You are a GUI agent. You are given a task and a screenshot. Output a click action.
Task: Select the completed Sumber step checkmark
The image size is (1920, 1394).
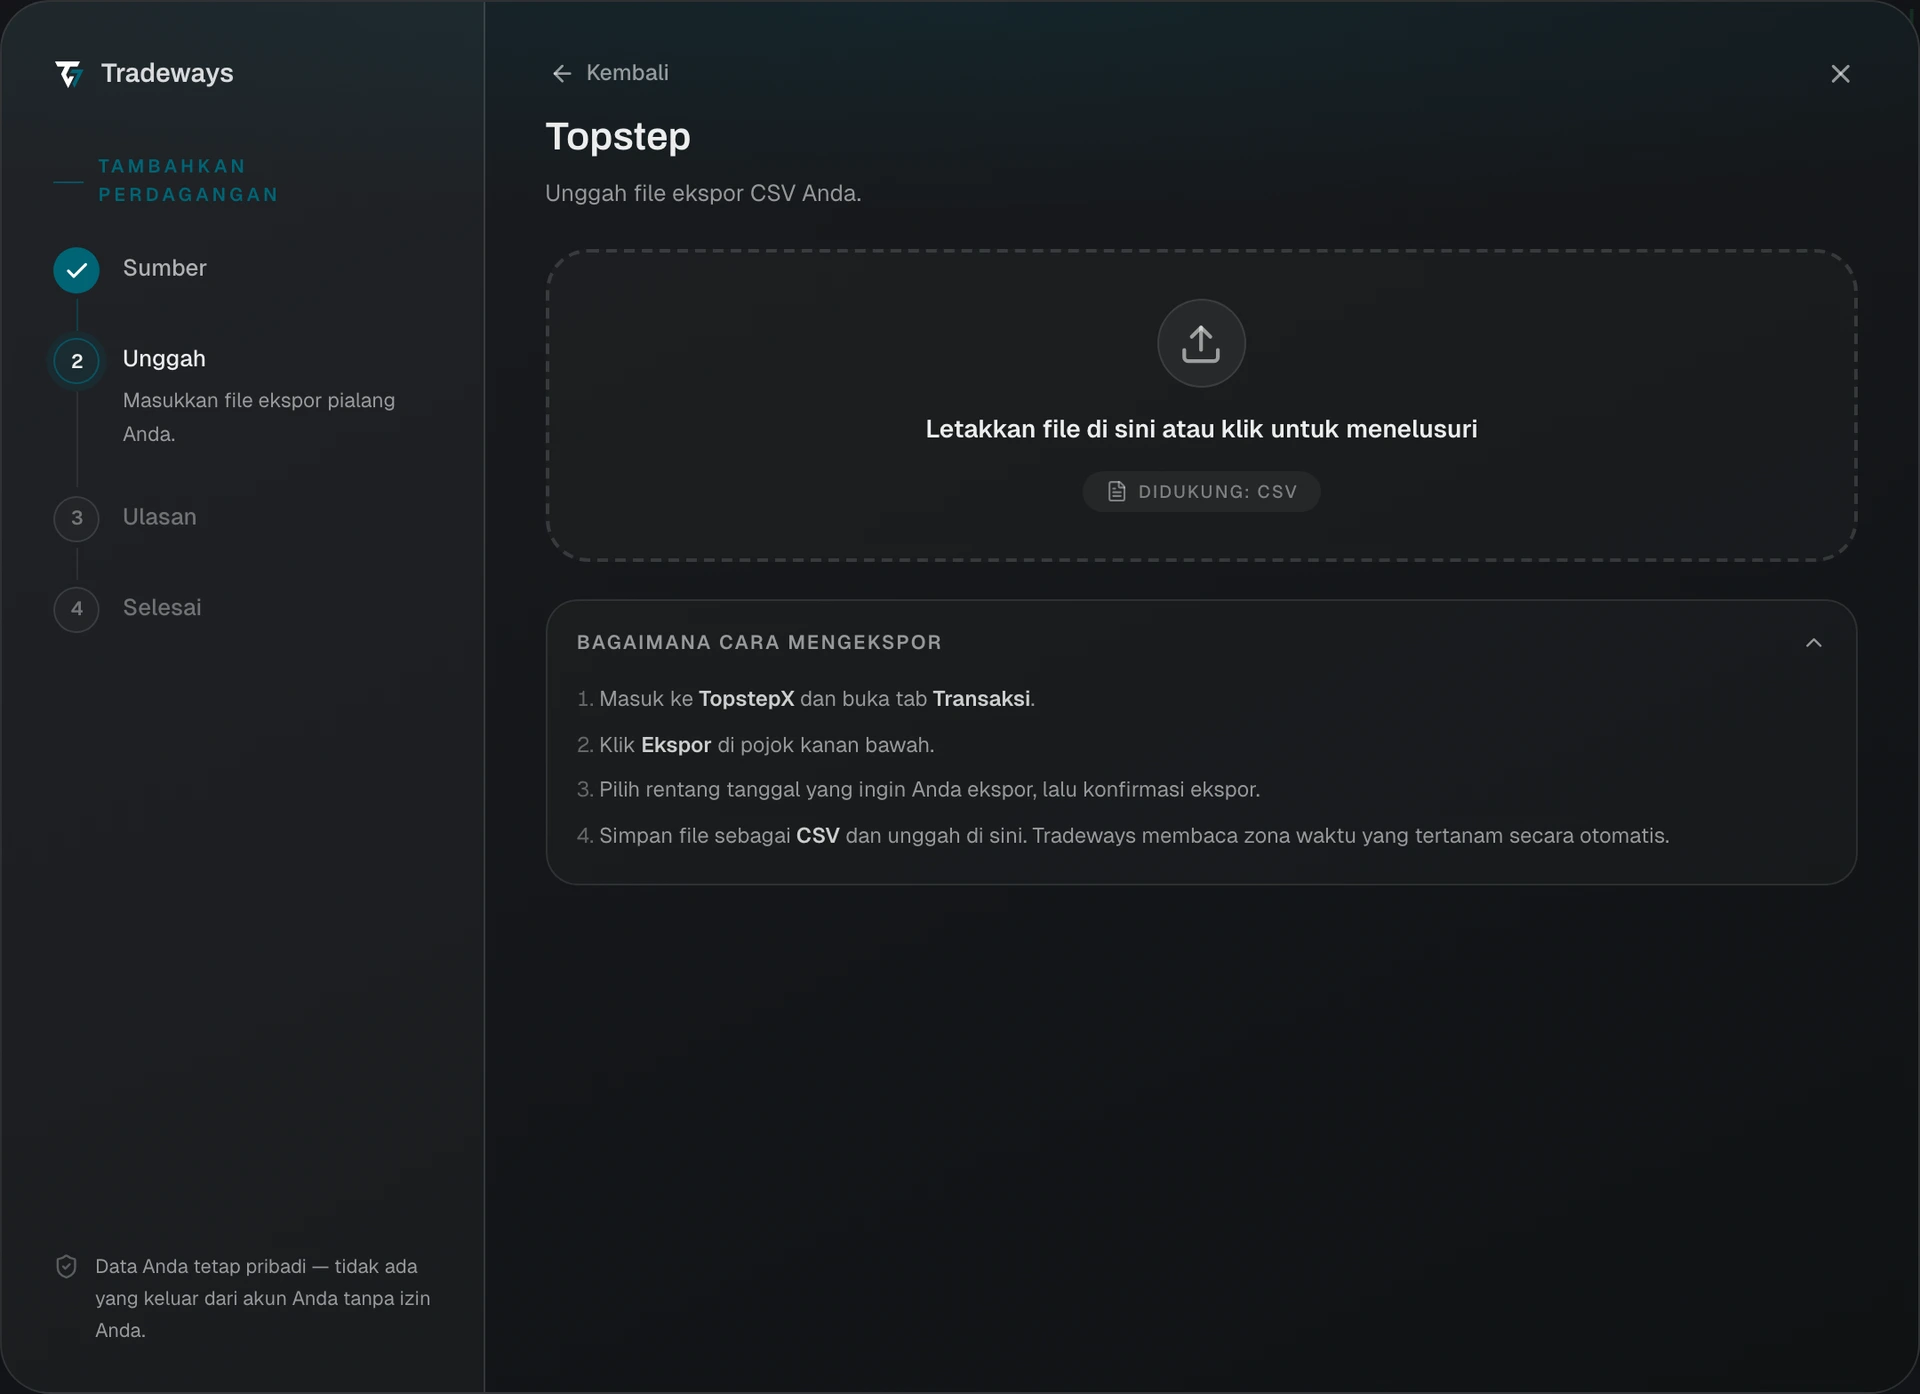pyautogui.click(x=76, y=270)
